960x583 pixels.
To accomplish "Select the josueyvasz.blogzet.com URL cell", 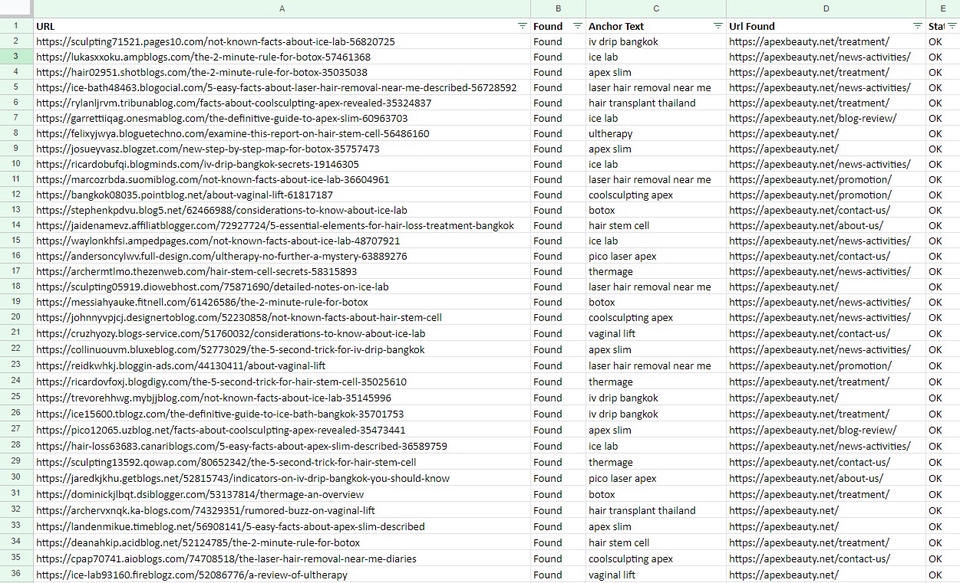I will [x=282, y=149].
